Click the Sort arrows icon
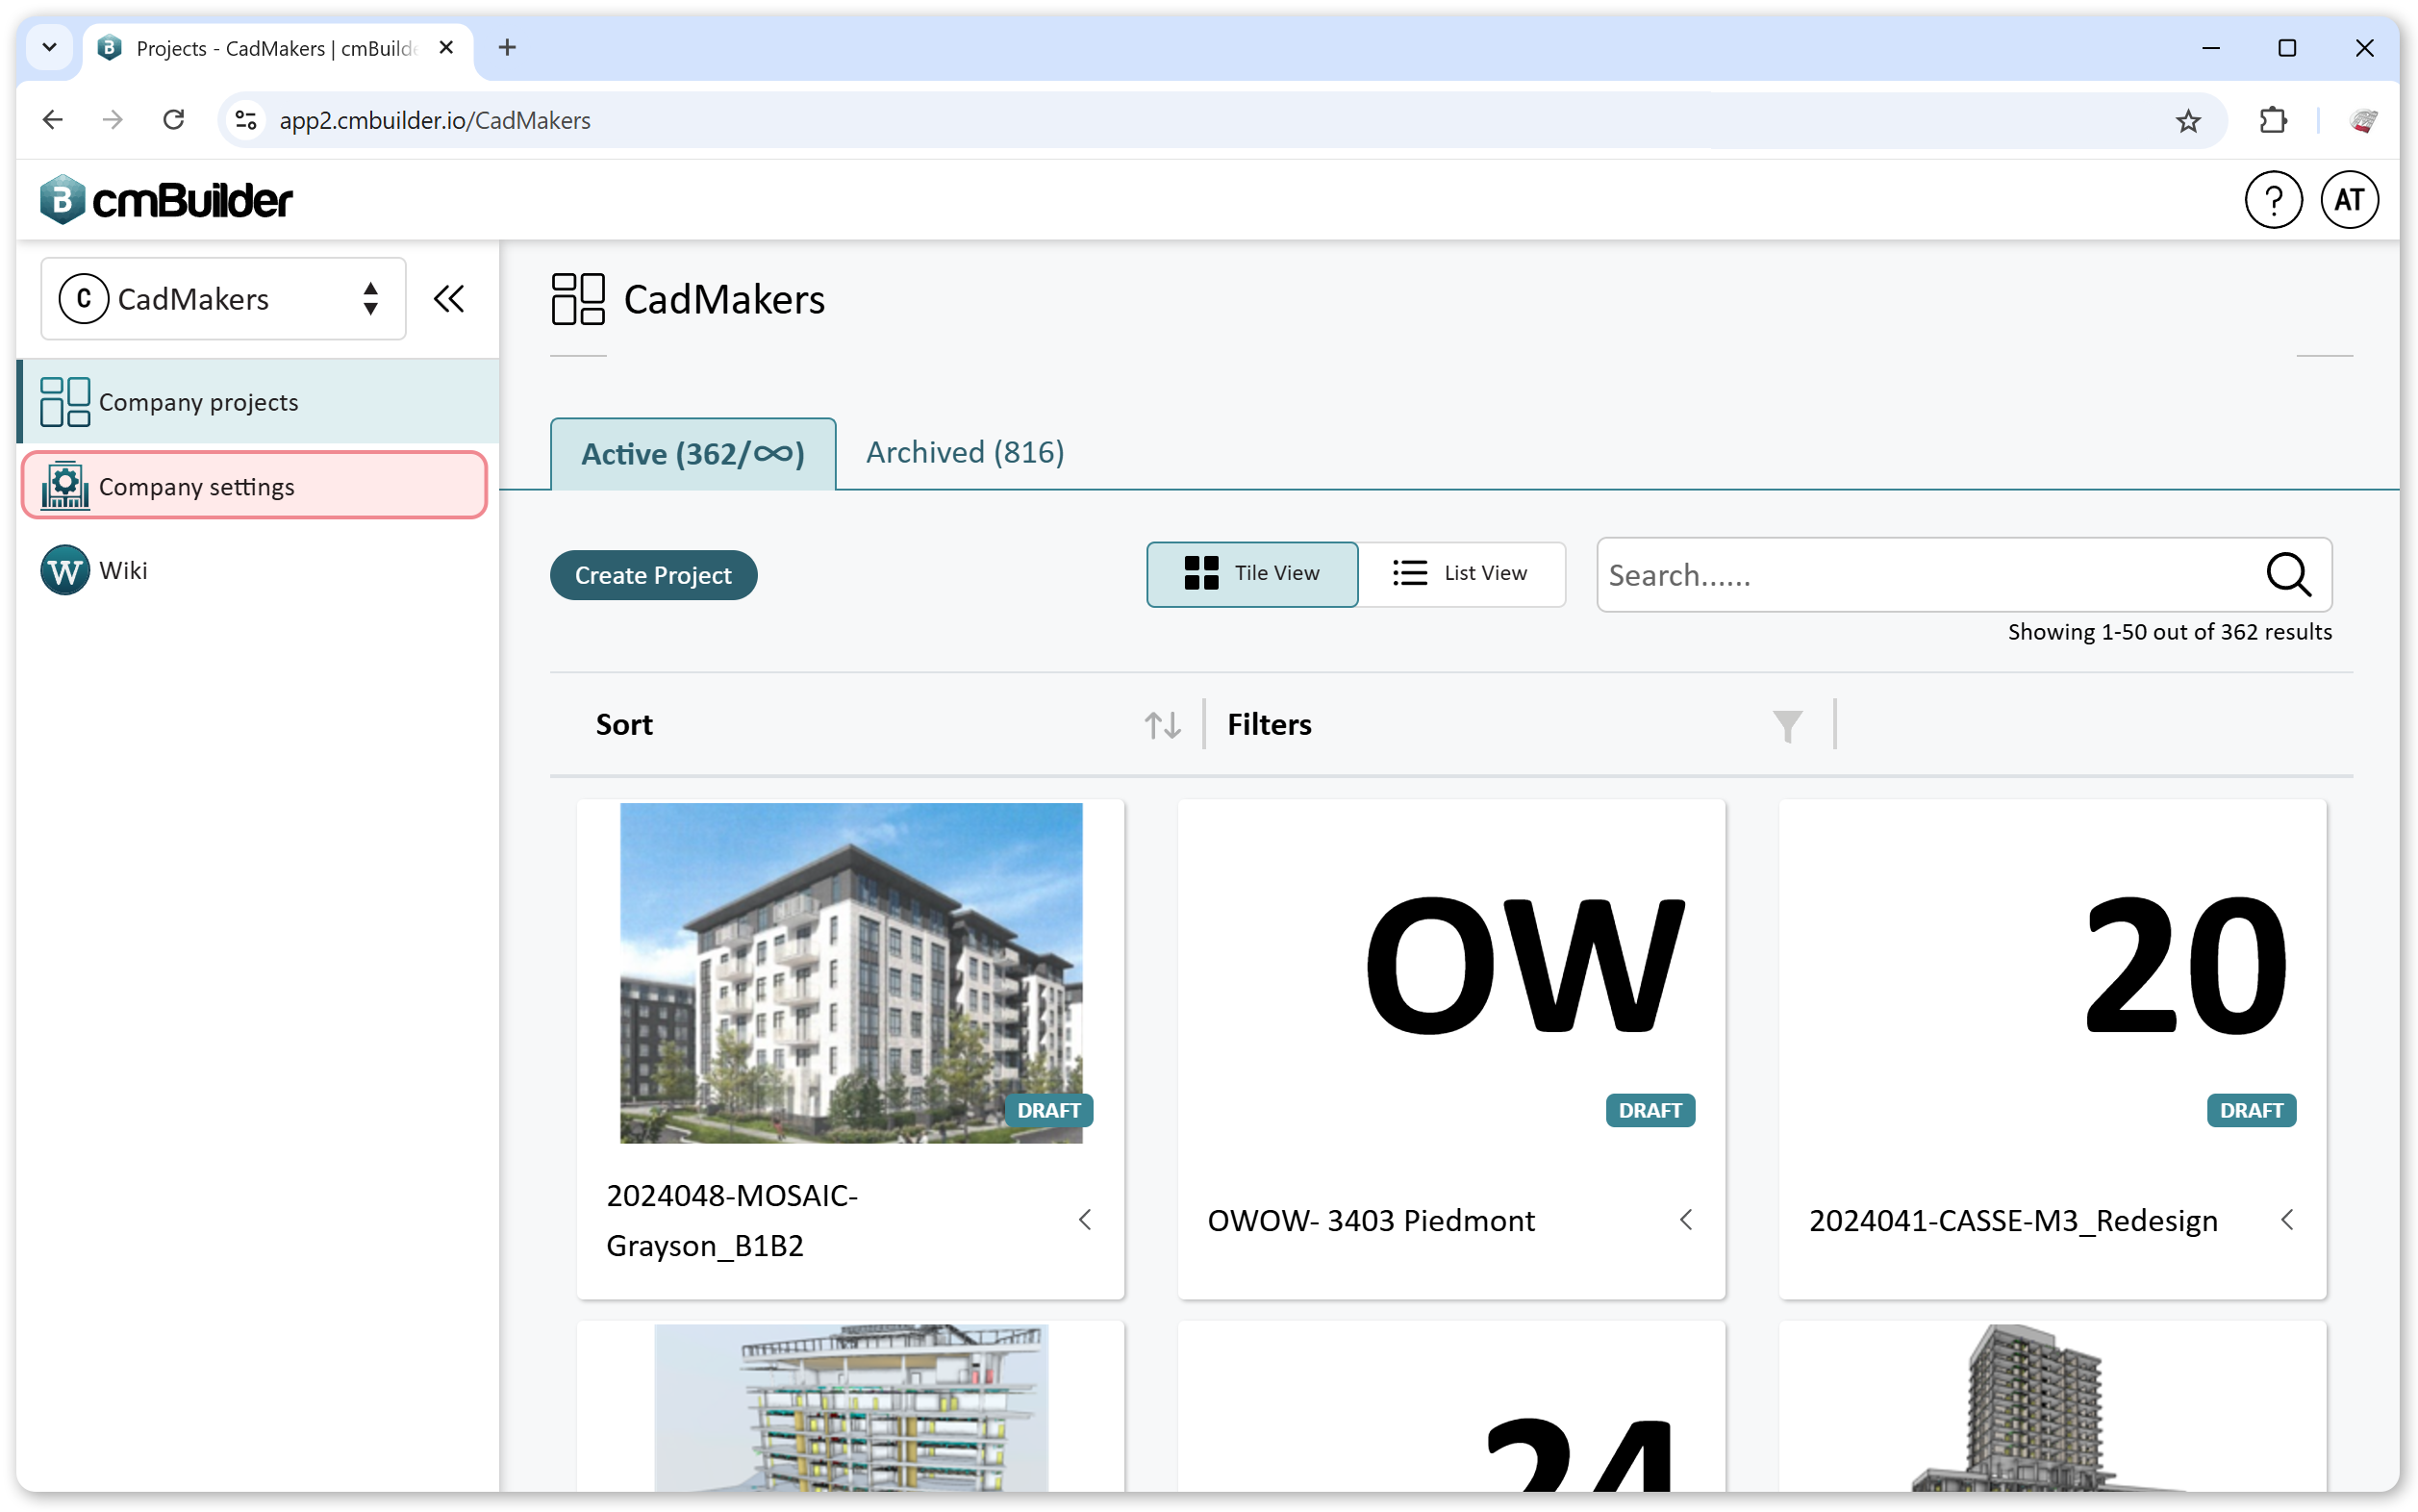The height and width of the screenshot is (1512, 2418). point(1162,724)
